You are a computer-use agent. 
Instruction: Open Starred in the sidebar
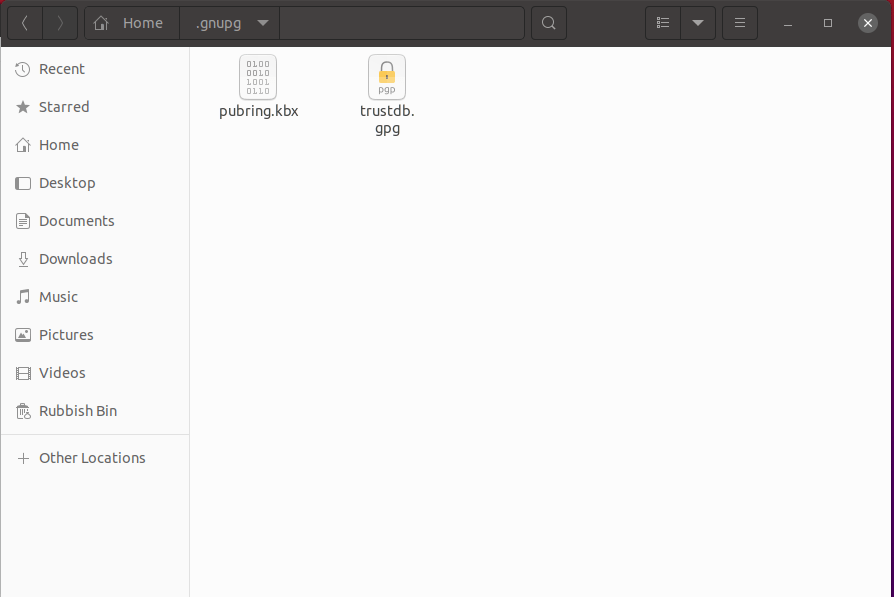point(63,107)
